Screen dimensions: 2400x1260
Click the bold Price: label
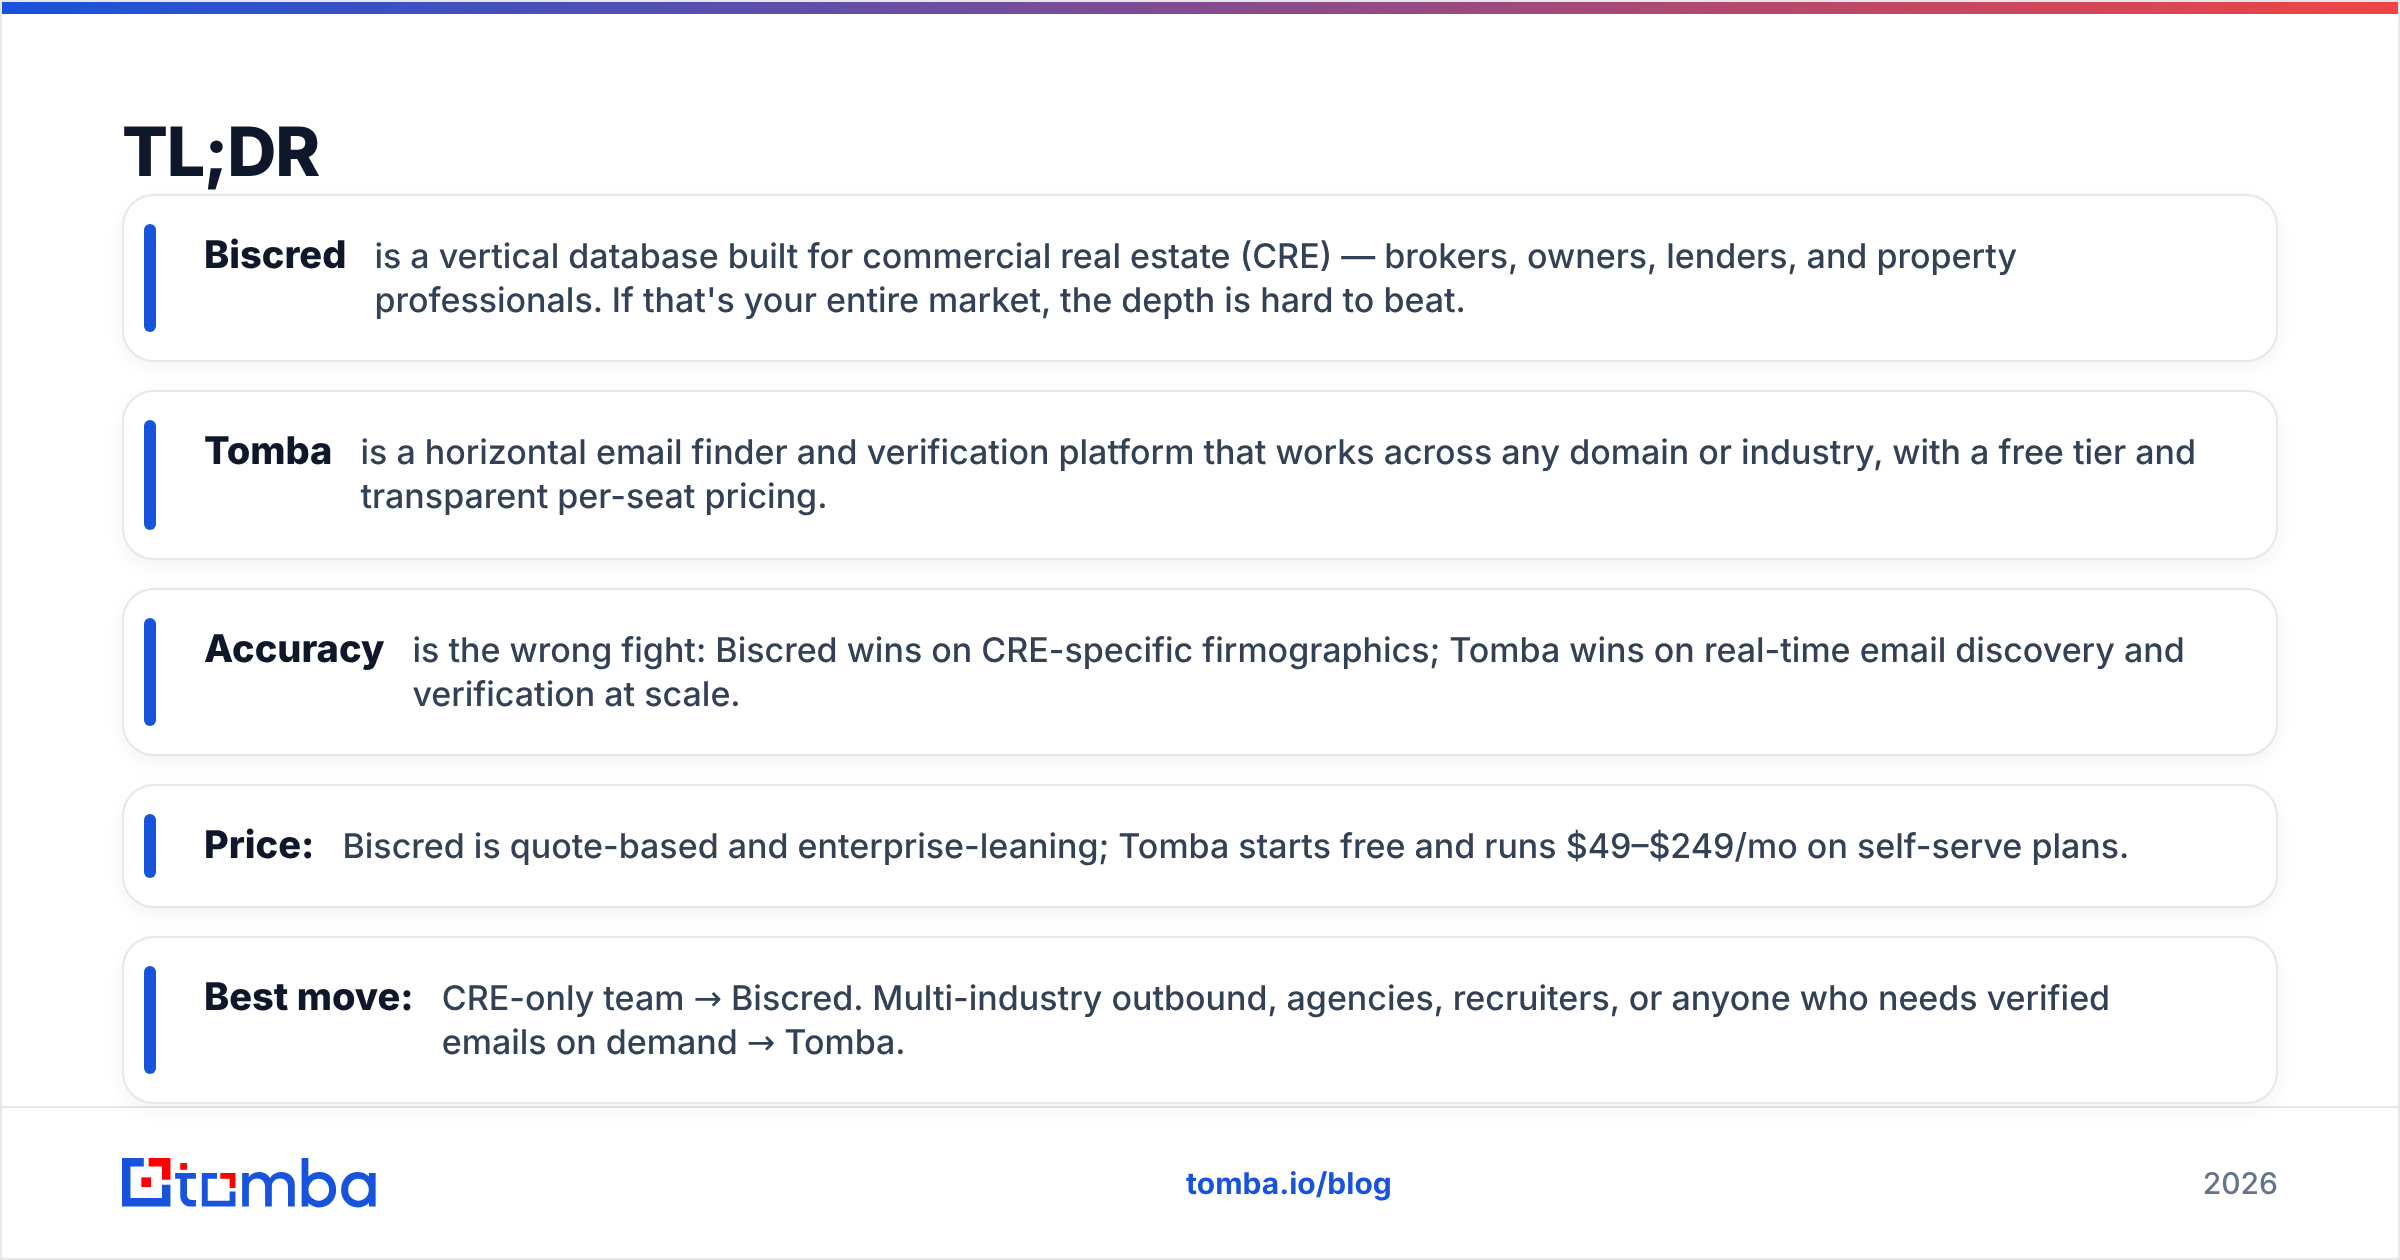click(x=259, y=845)
